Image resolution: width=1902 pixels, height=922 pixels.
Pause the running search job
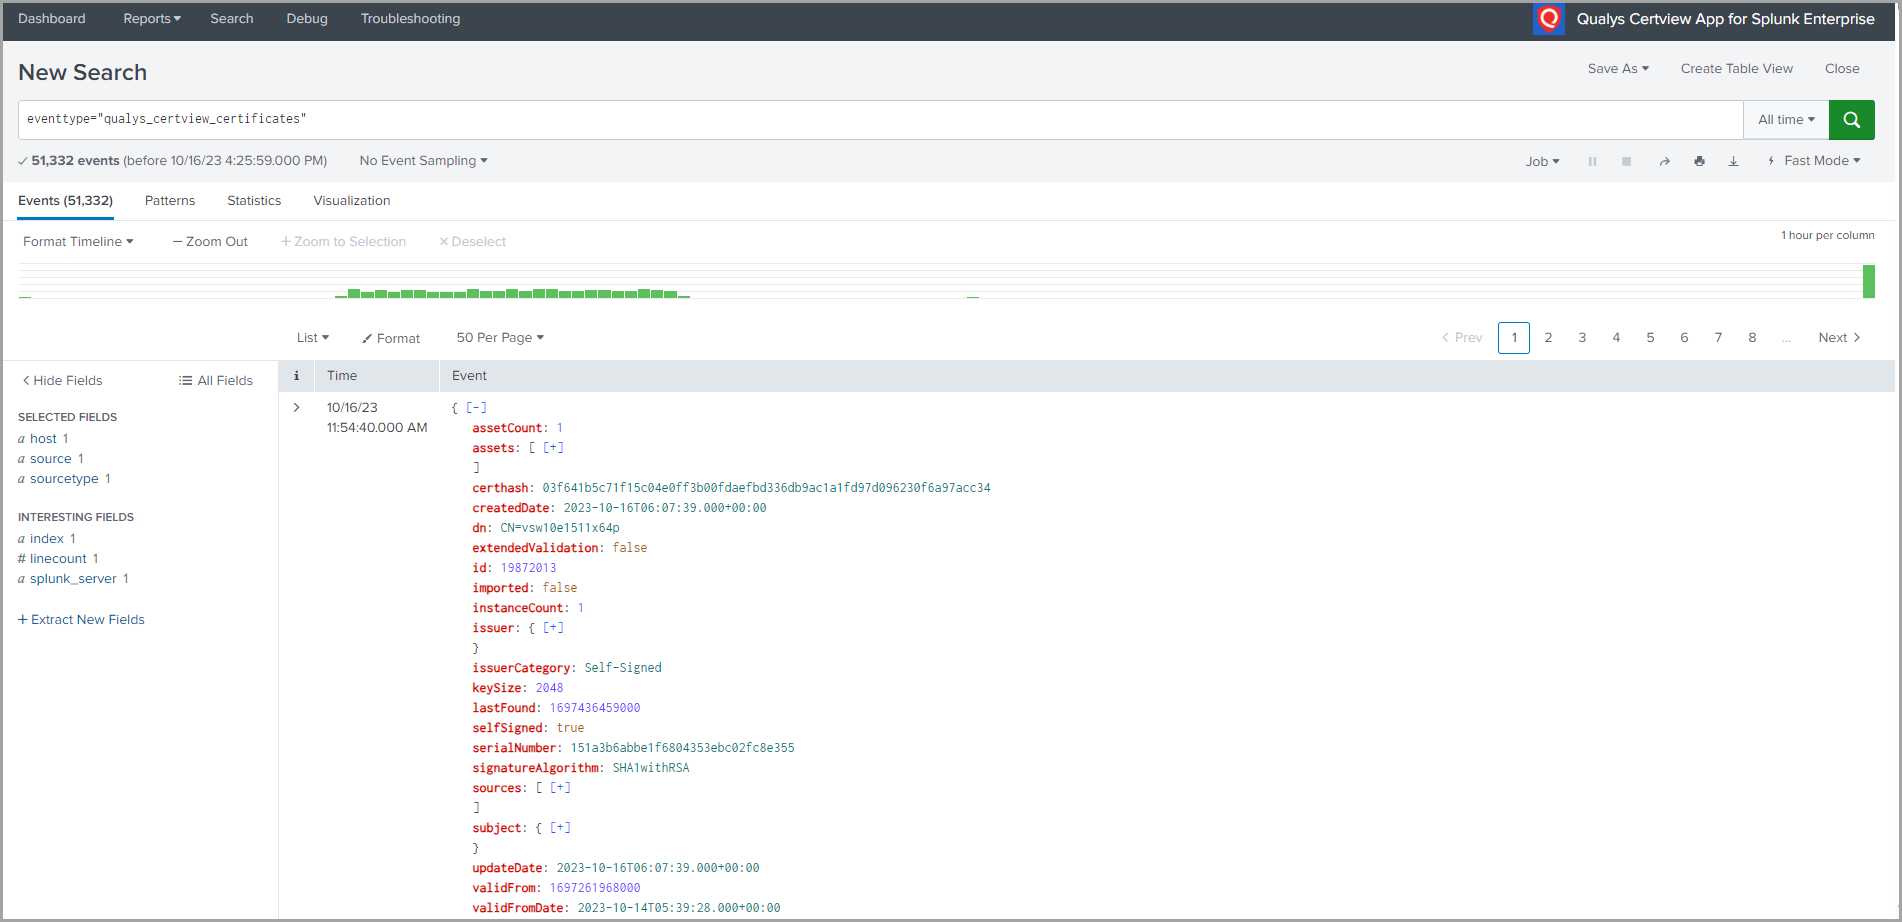click(x=1592, y=160)
